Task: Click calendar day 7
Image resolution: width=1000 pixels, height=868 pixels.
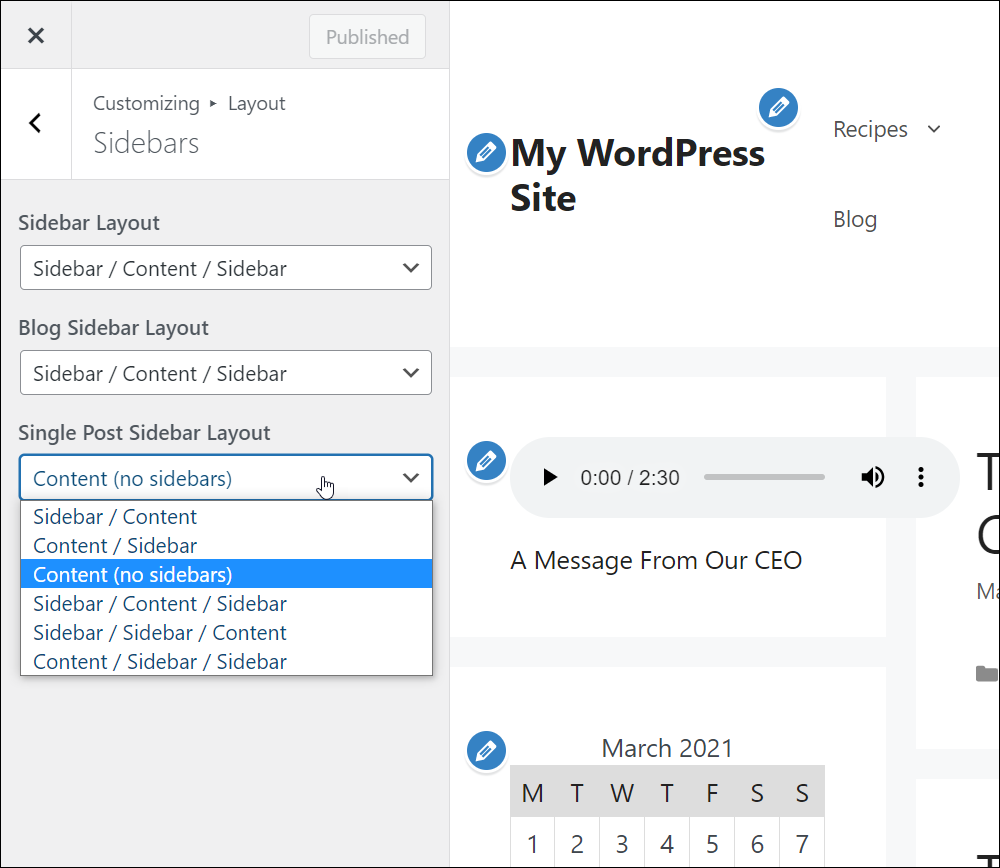Action: 802,844
